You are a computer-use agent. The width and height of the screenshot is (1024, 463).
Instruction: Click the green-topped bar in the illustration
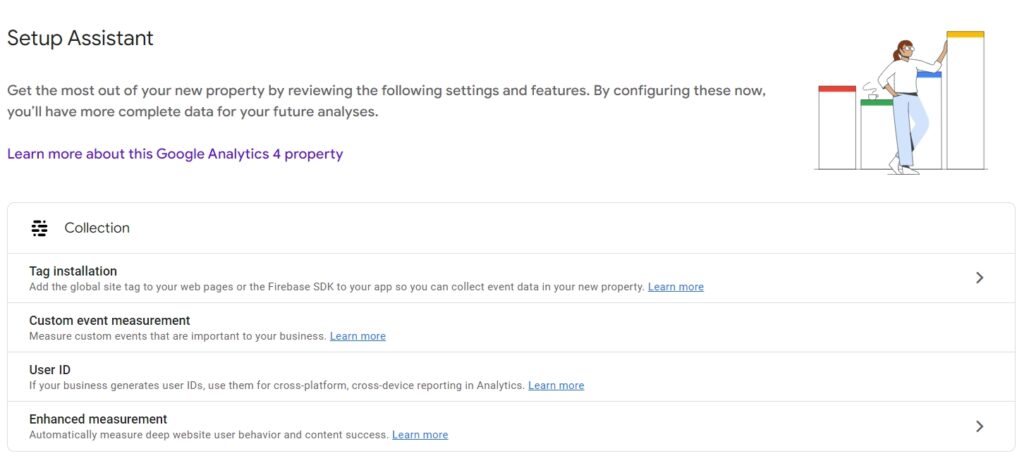874,135
